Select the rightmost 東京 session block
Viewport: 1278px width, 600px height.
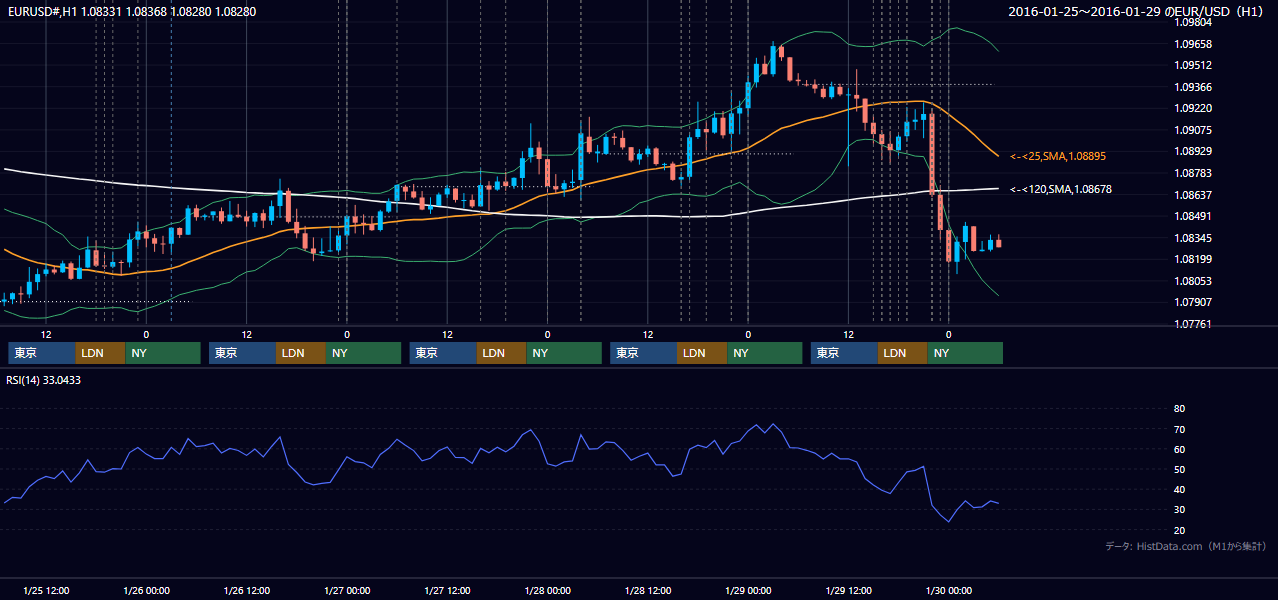(x=845, y=353)
